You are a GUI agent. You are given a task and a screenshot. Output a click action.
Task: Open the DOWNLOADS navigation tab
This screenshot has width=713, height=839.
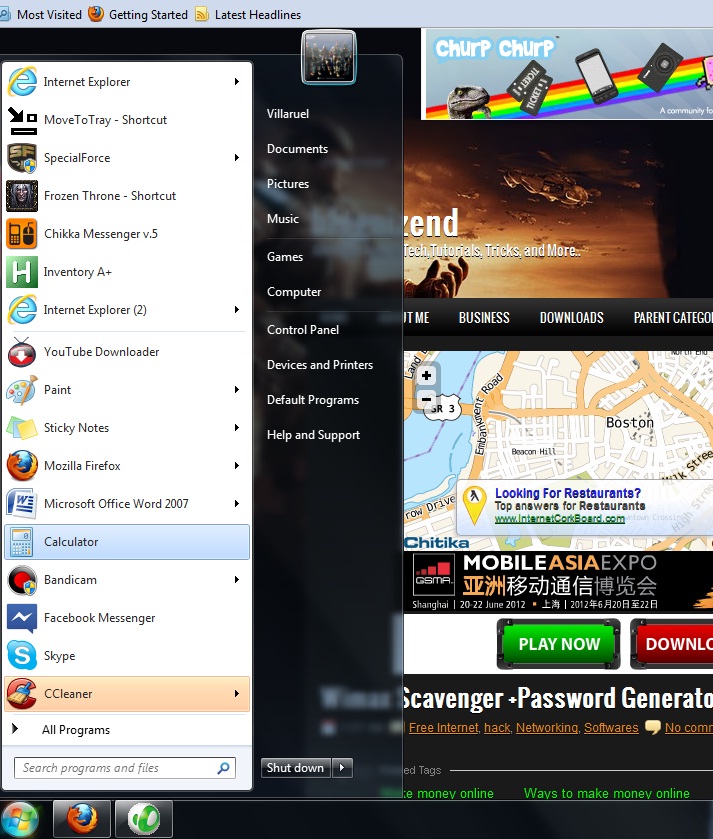571,318
